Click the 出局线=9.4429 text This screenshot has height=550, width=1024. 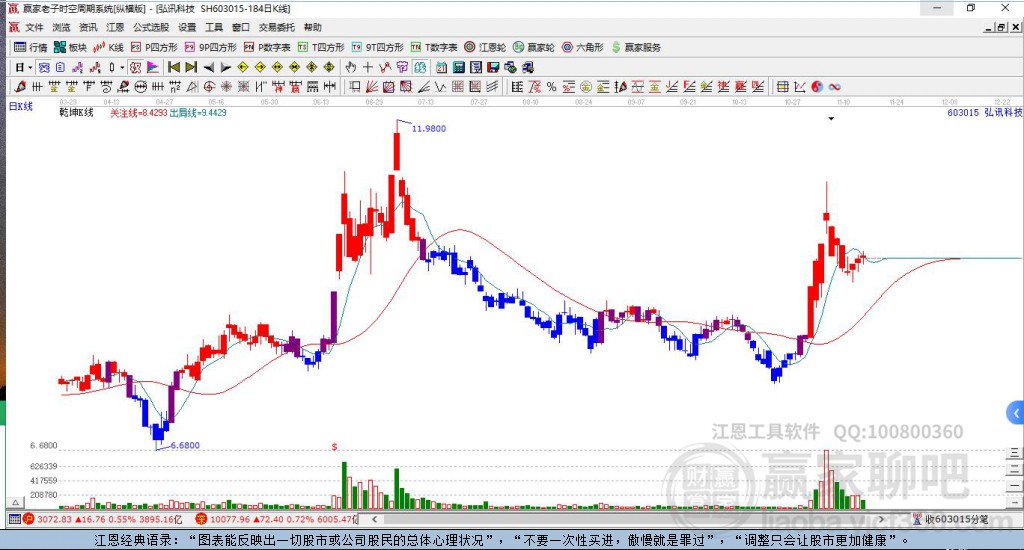tap(198, 112)
